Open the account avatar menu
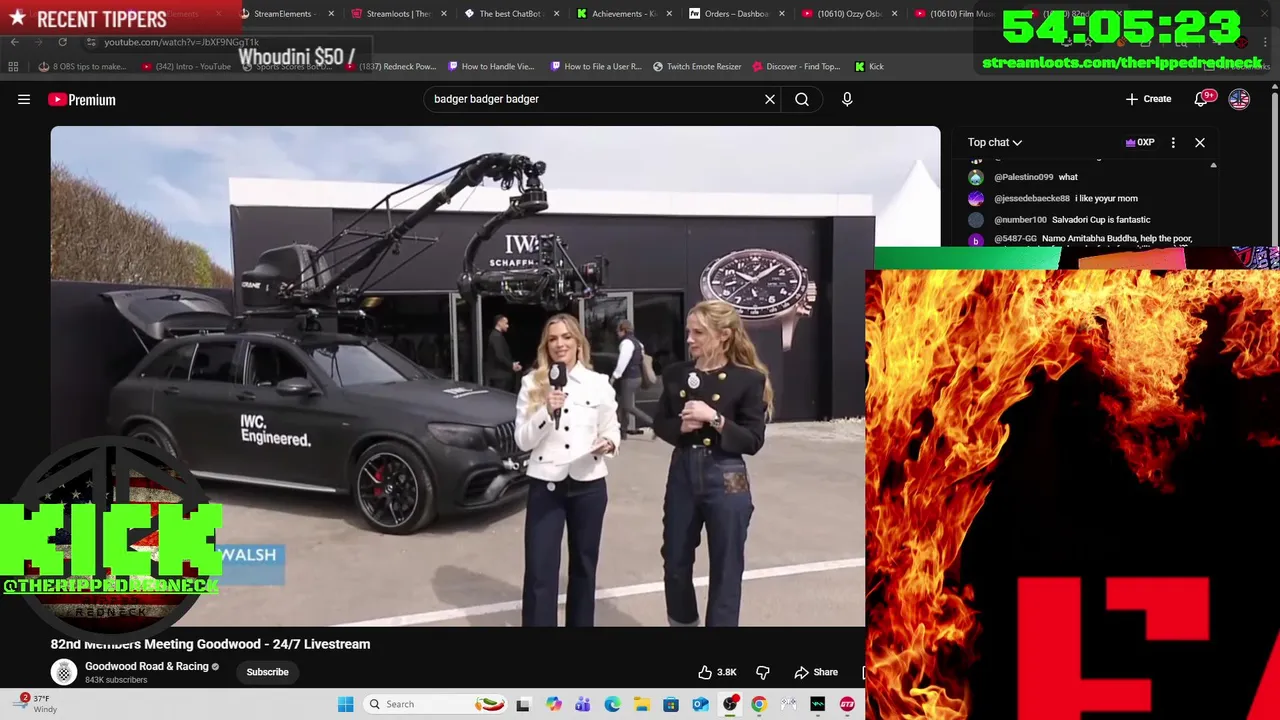 [x=1239, y=99]
